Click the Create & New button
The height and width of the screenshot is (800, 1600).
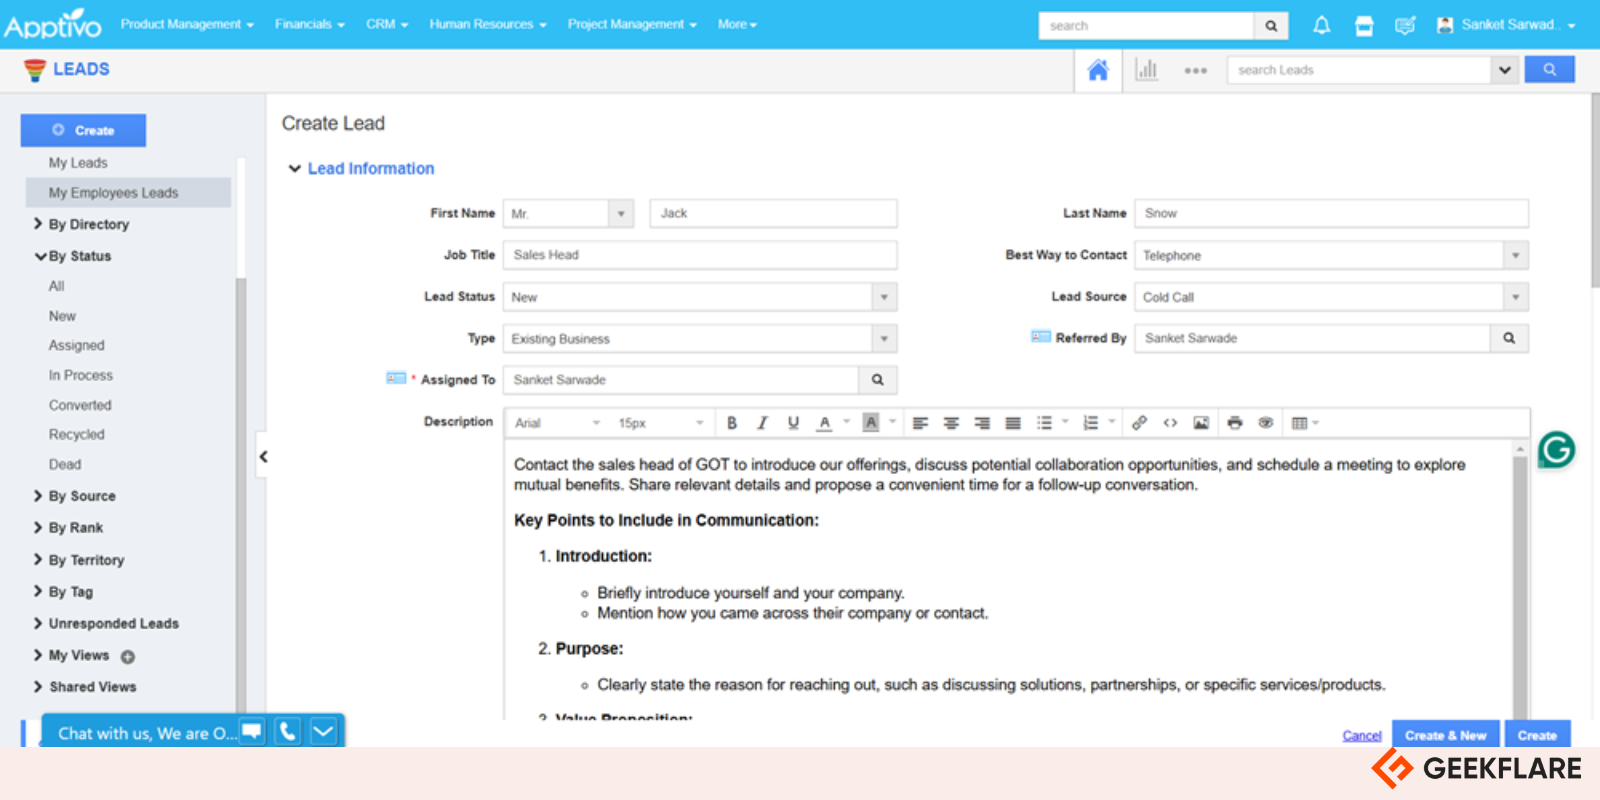(x=1446, y=735)
